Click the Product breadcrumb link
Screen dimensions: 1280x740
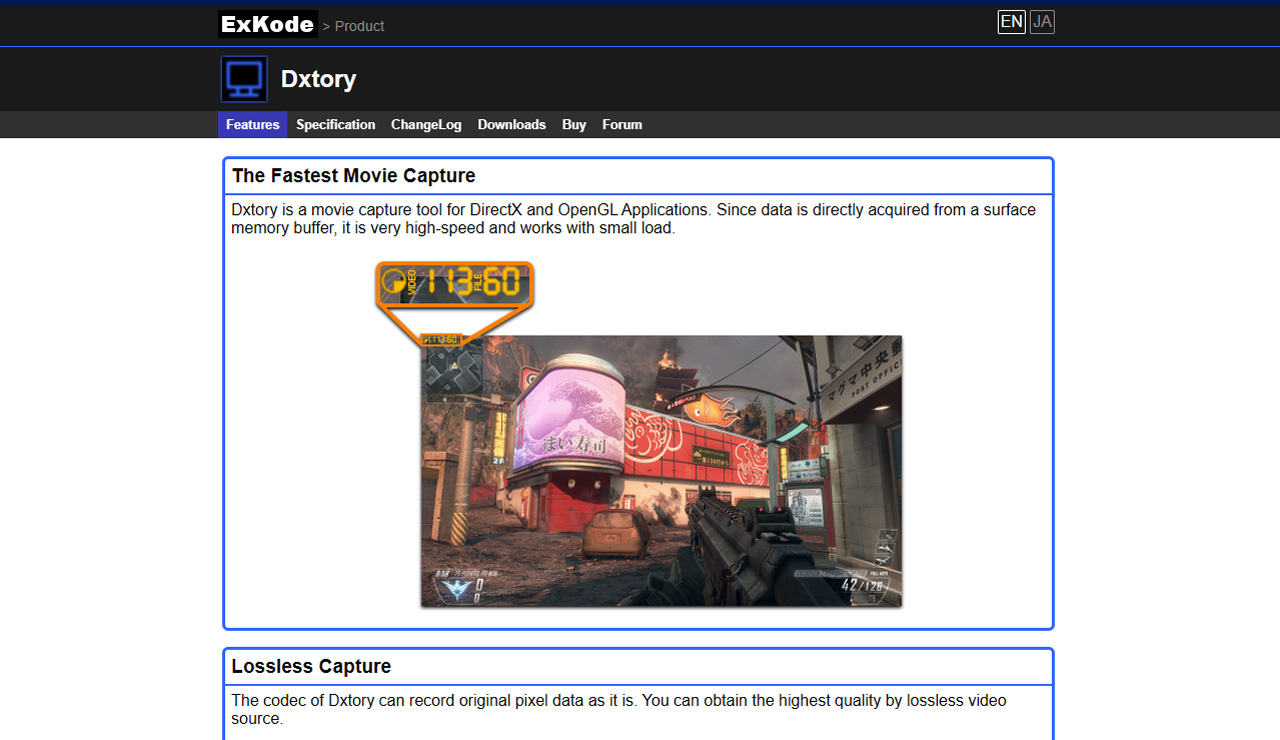pos(359,26)
